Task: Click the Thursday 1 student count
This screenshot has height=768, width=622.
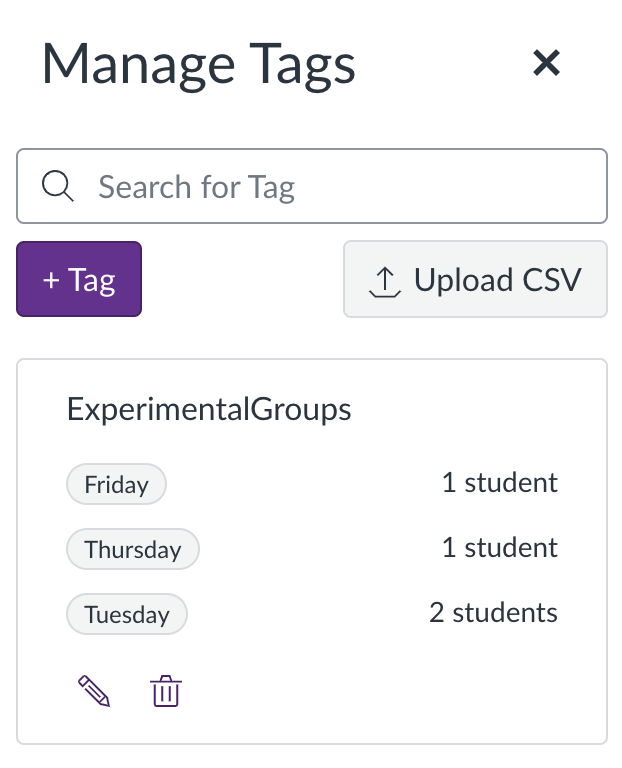Action: pos(500,548)
